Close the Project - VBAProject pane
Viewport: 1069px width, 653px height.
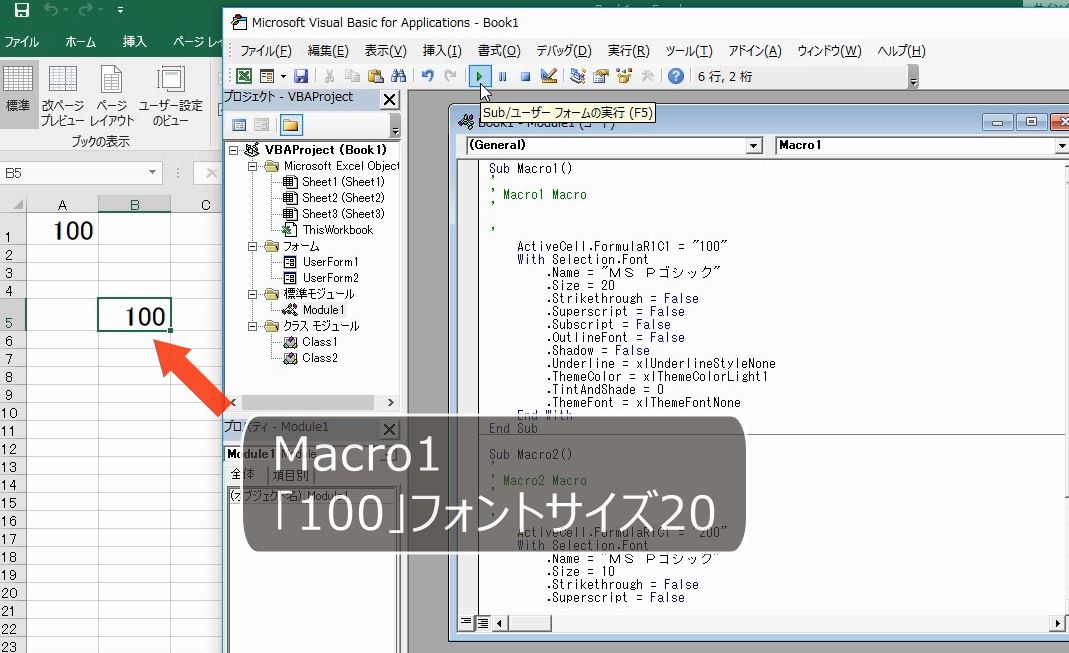(x=389, y=100)
